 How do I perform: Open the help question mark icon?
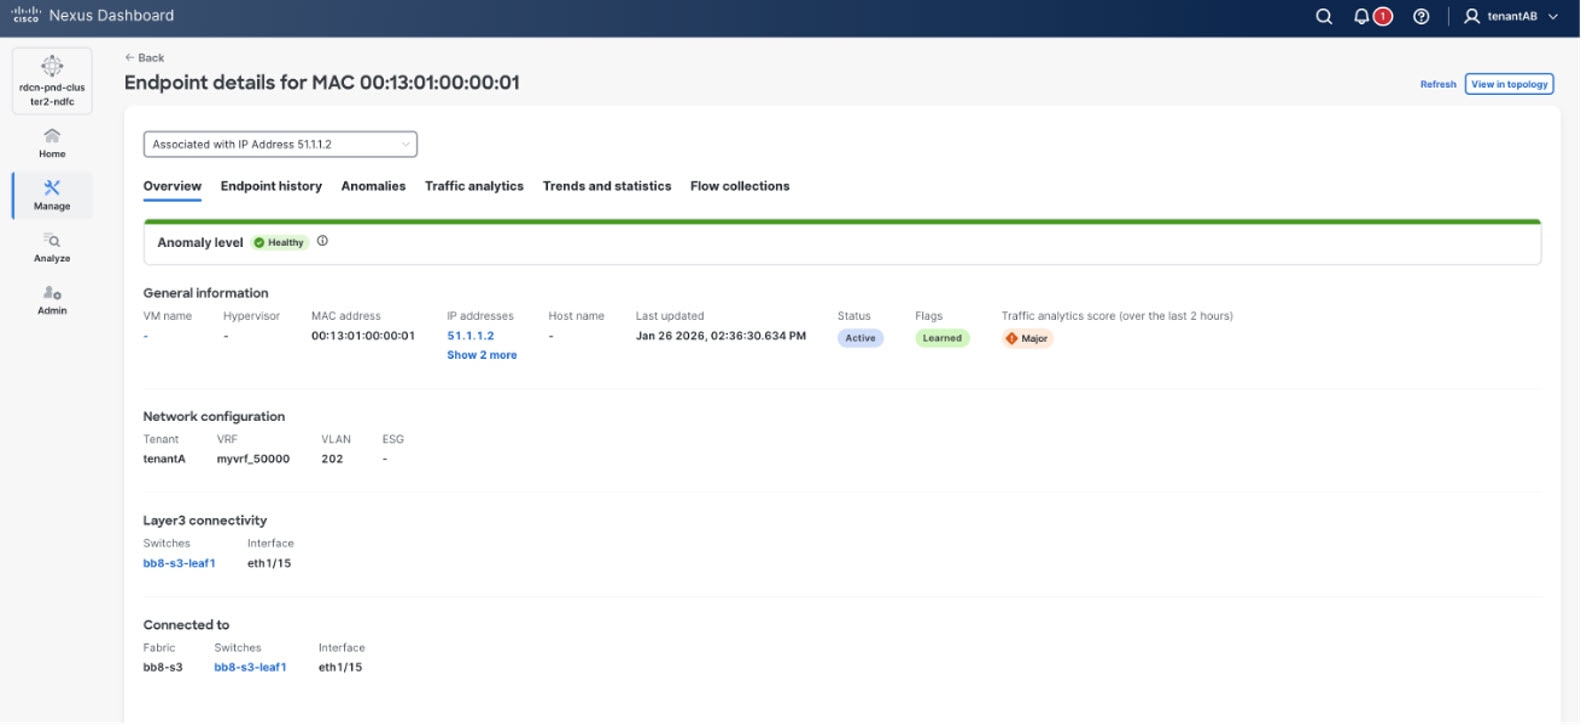(x=1421, y=16)
